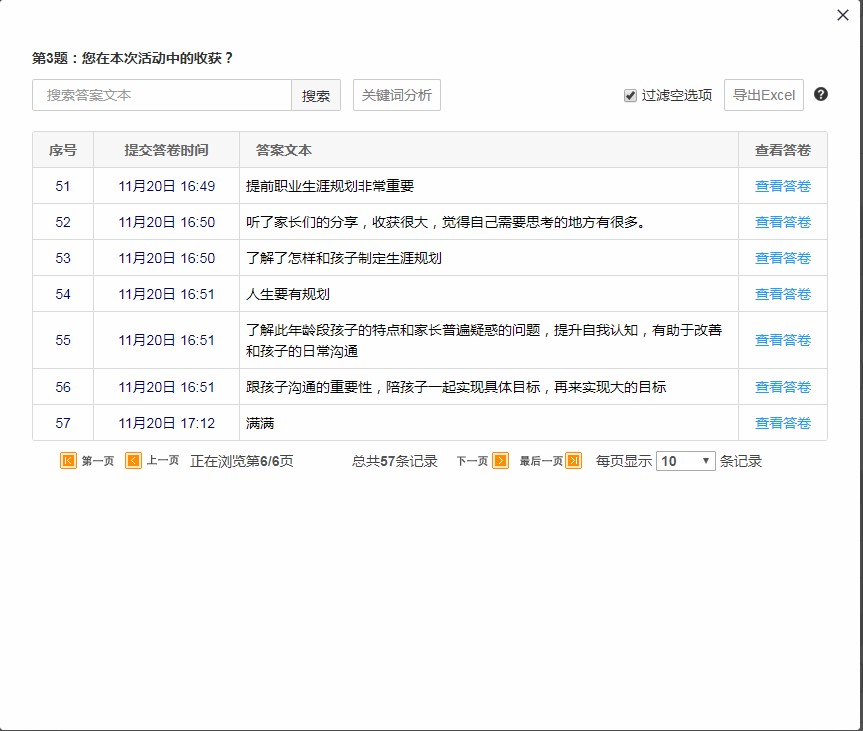View answer sheet for row 54
Image resolution: width=863 pixels, height=731 pixels.
click(783, 294)
